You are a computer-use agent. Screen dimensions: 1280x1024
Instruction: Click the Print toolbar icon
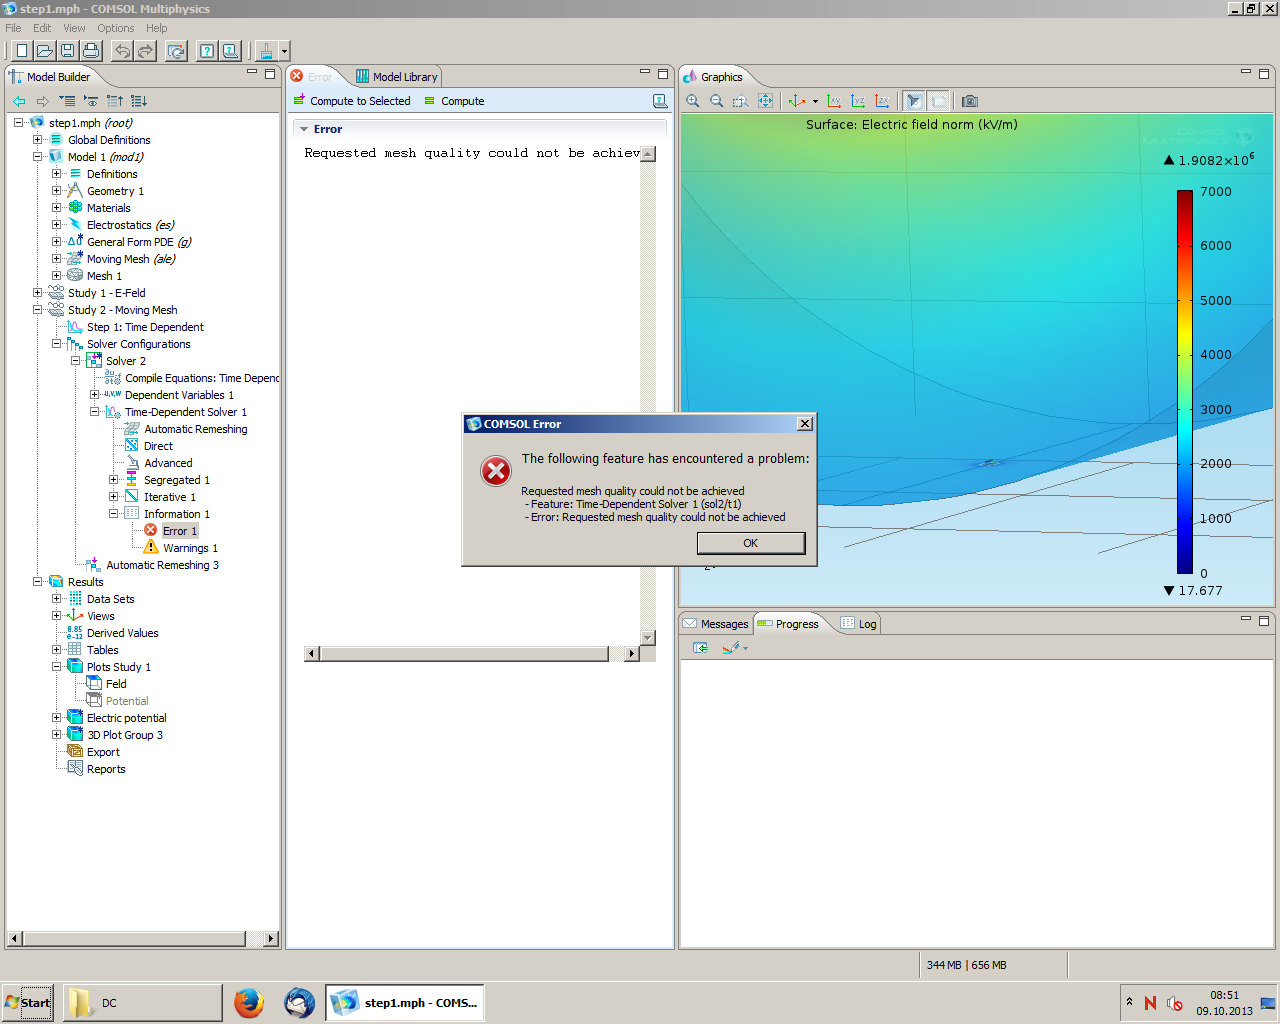coord(91,51)
